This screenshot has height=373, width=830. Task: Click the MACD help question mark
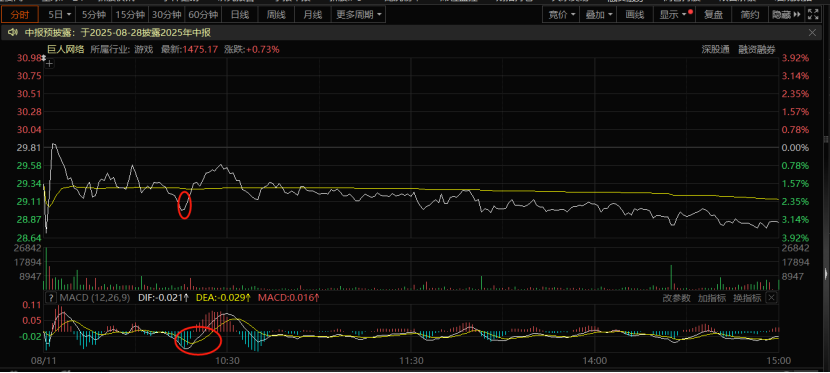point(51,298)
